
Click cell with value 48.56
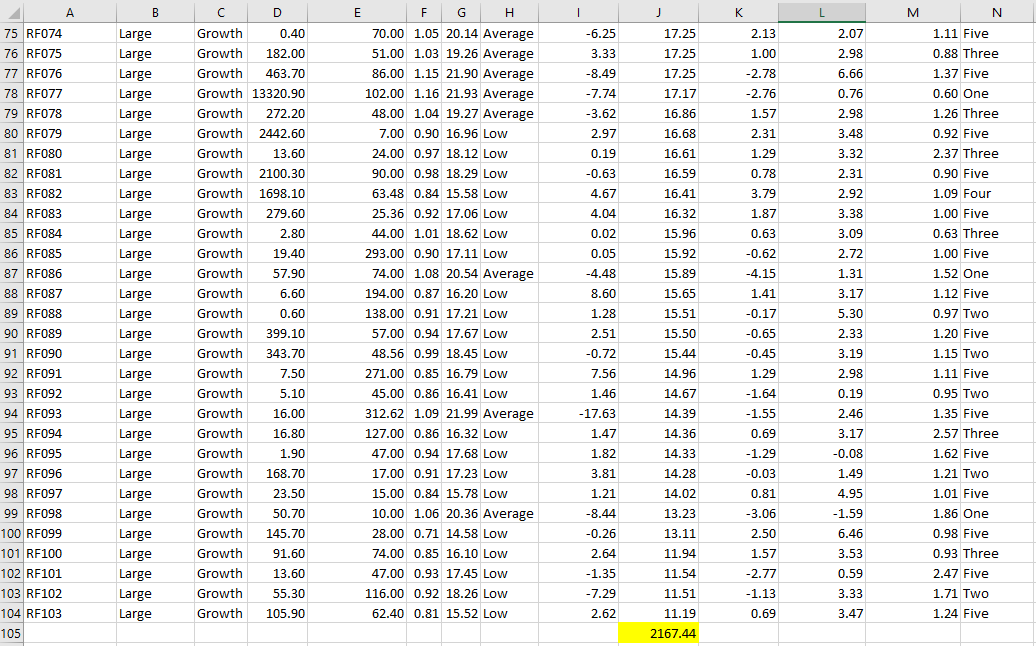(x=357, y=353)
